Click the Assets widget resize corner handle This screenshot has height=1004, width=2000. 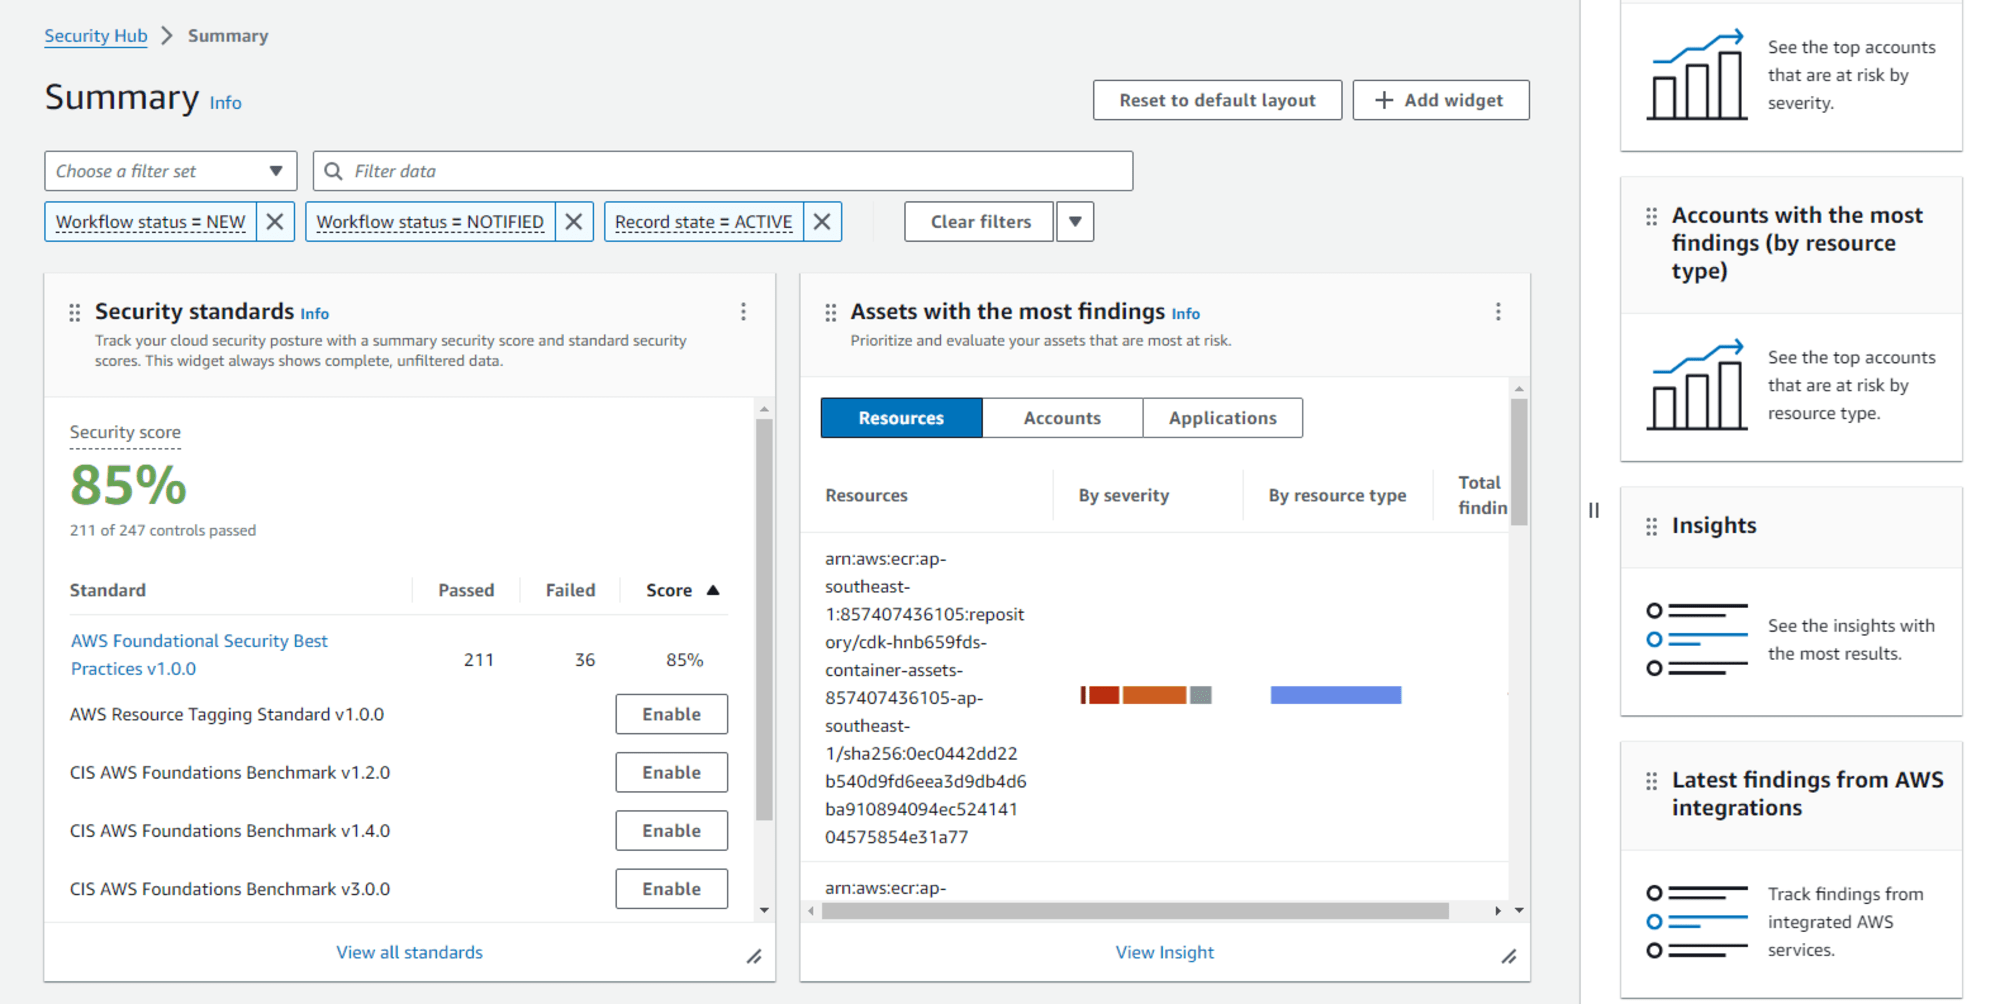(x=1509, y=957)
